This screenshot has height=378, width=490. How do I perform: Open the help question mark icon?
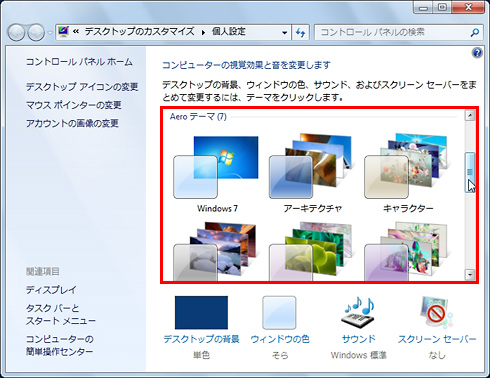[477, 53]
